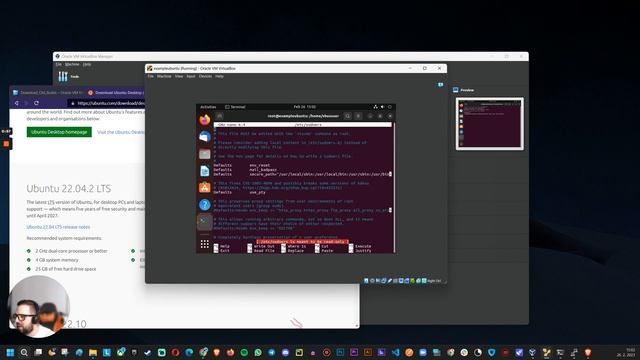Click the Windows Start button on the taskbar

click(10, 352)
